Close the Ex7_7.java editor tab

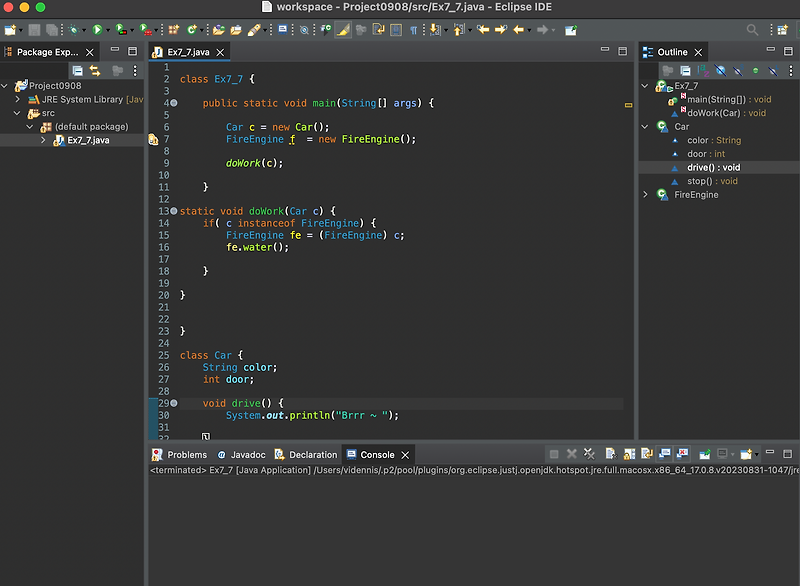click(220, 52)
